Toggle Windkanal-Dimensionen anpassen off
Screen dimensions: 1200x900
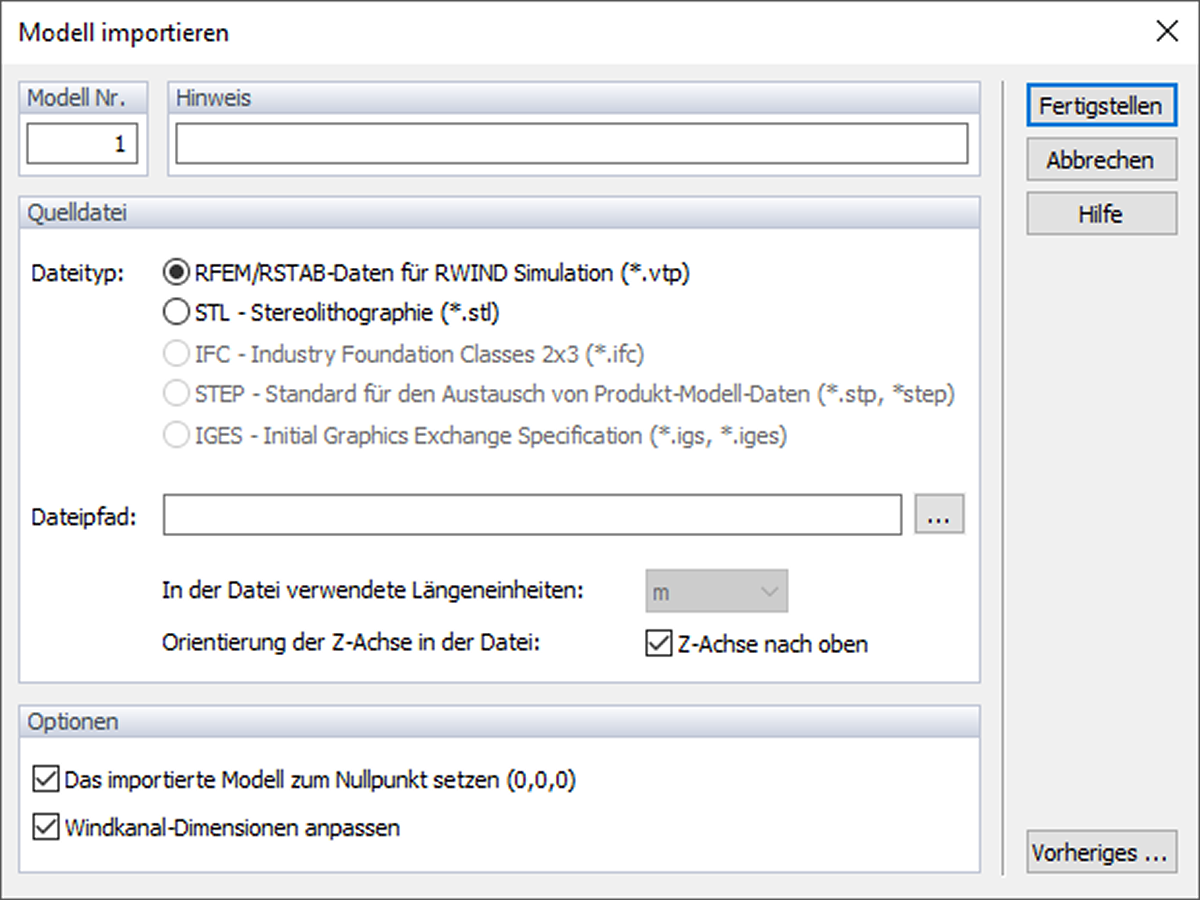click(x=46, y=828)
